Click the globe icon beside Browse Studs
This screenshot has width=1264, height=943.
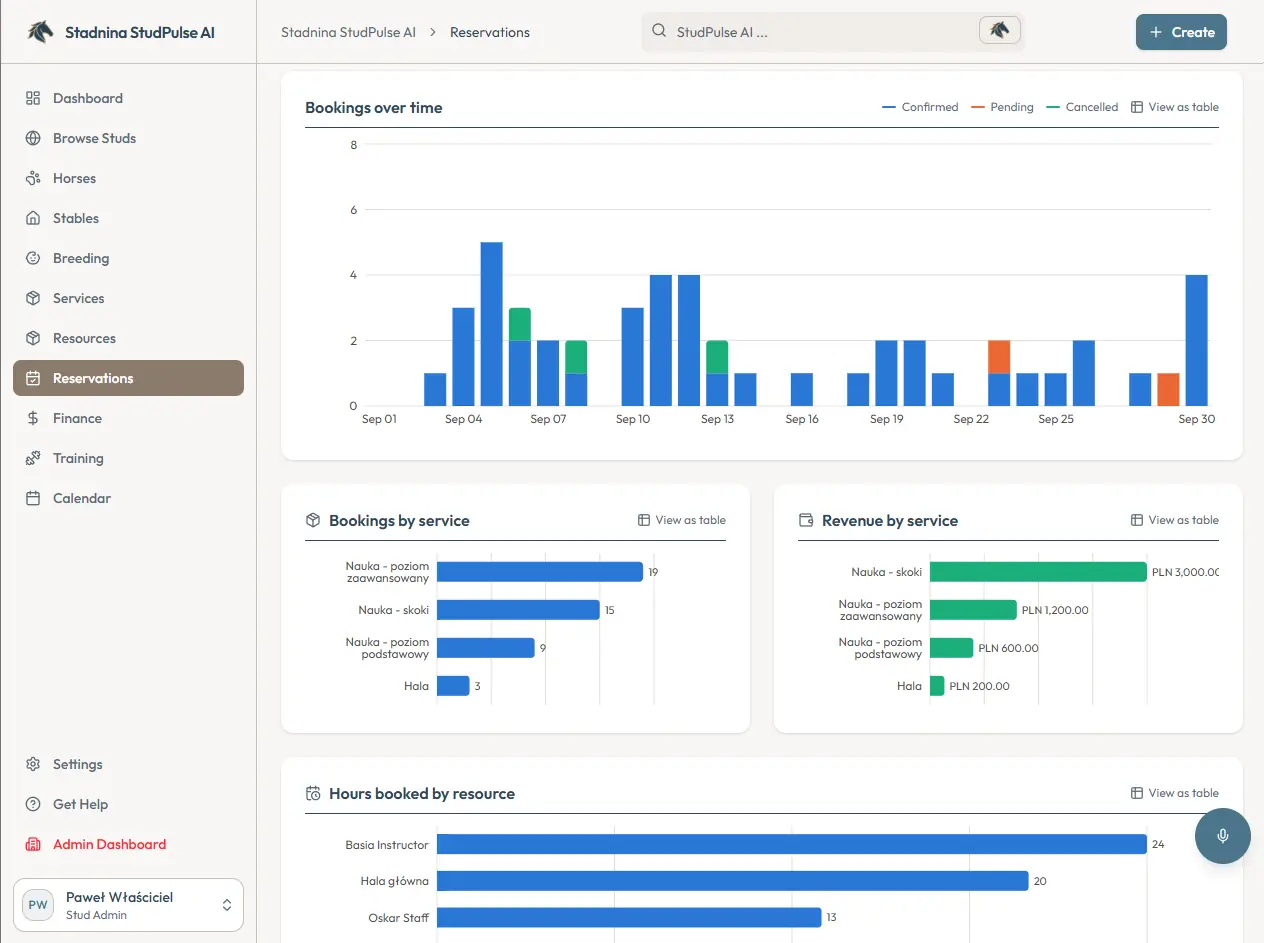(33, 138)
